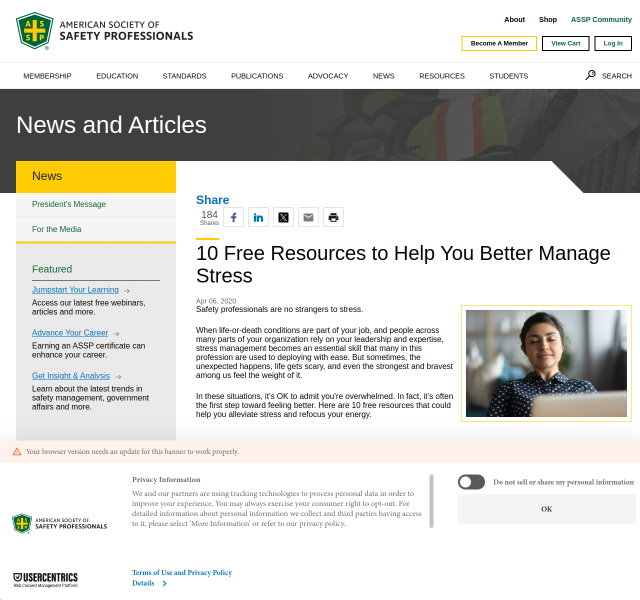Click the warning triangle icon in the banner
This screenshot has height=600, width=640.
click(x=17, y=451)
